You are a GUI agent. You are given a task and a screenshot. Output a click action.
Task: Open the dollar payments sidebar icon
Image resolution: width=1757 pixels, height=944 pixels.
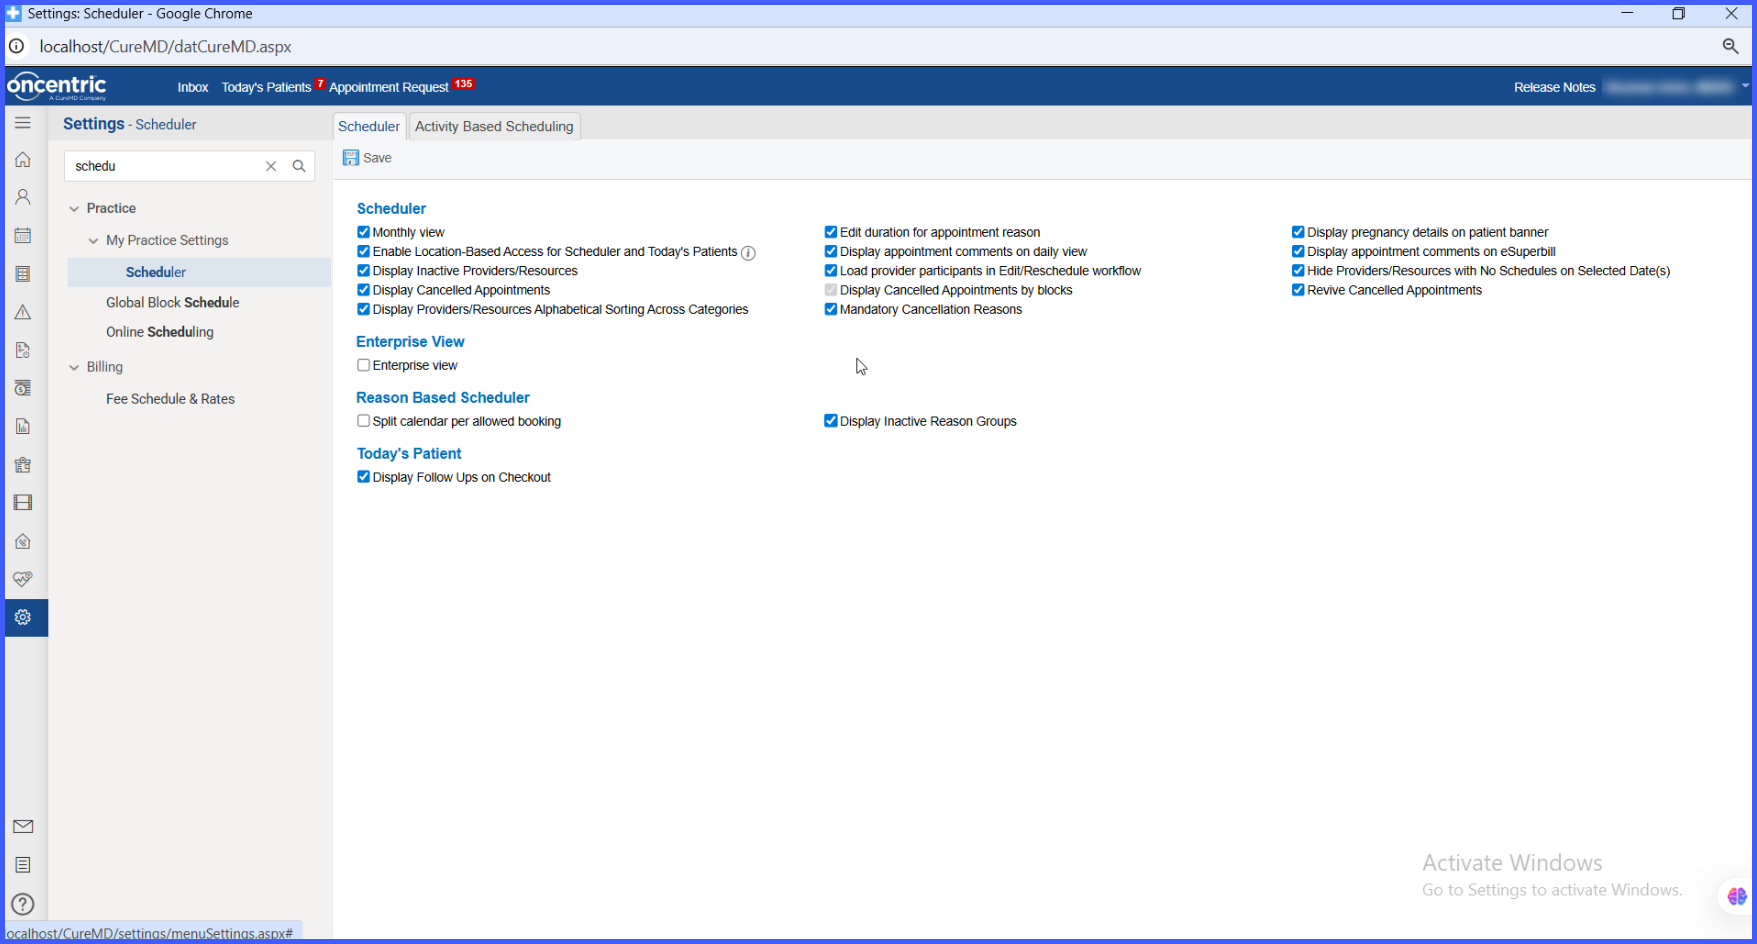(x=23, y=388)
